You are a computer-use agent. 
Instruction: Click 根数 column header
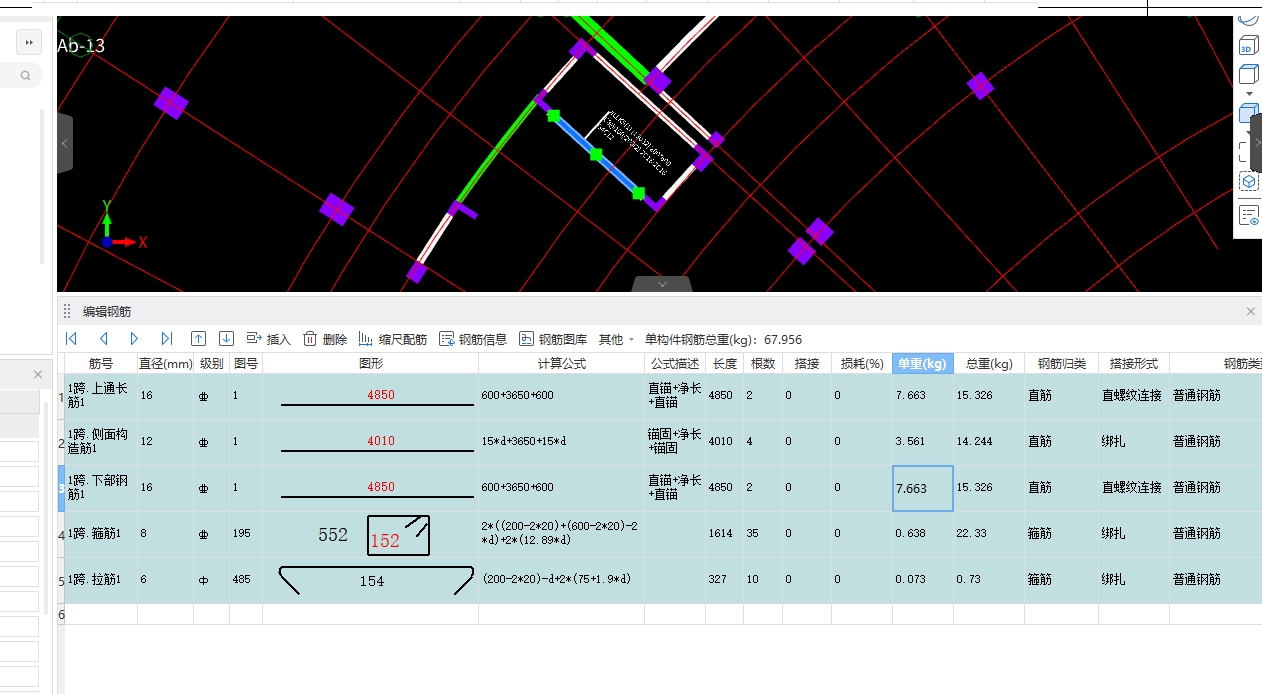(763, 364)
